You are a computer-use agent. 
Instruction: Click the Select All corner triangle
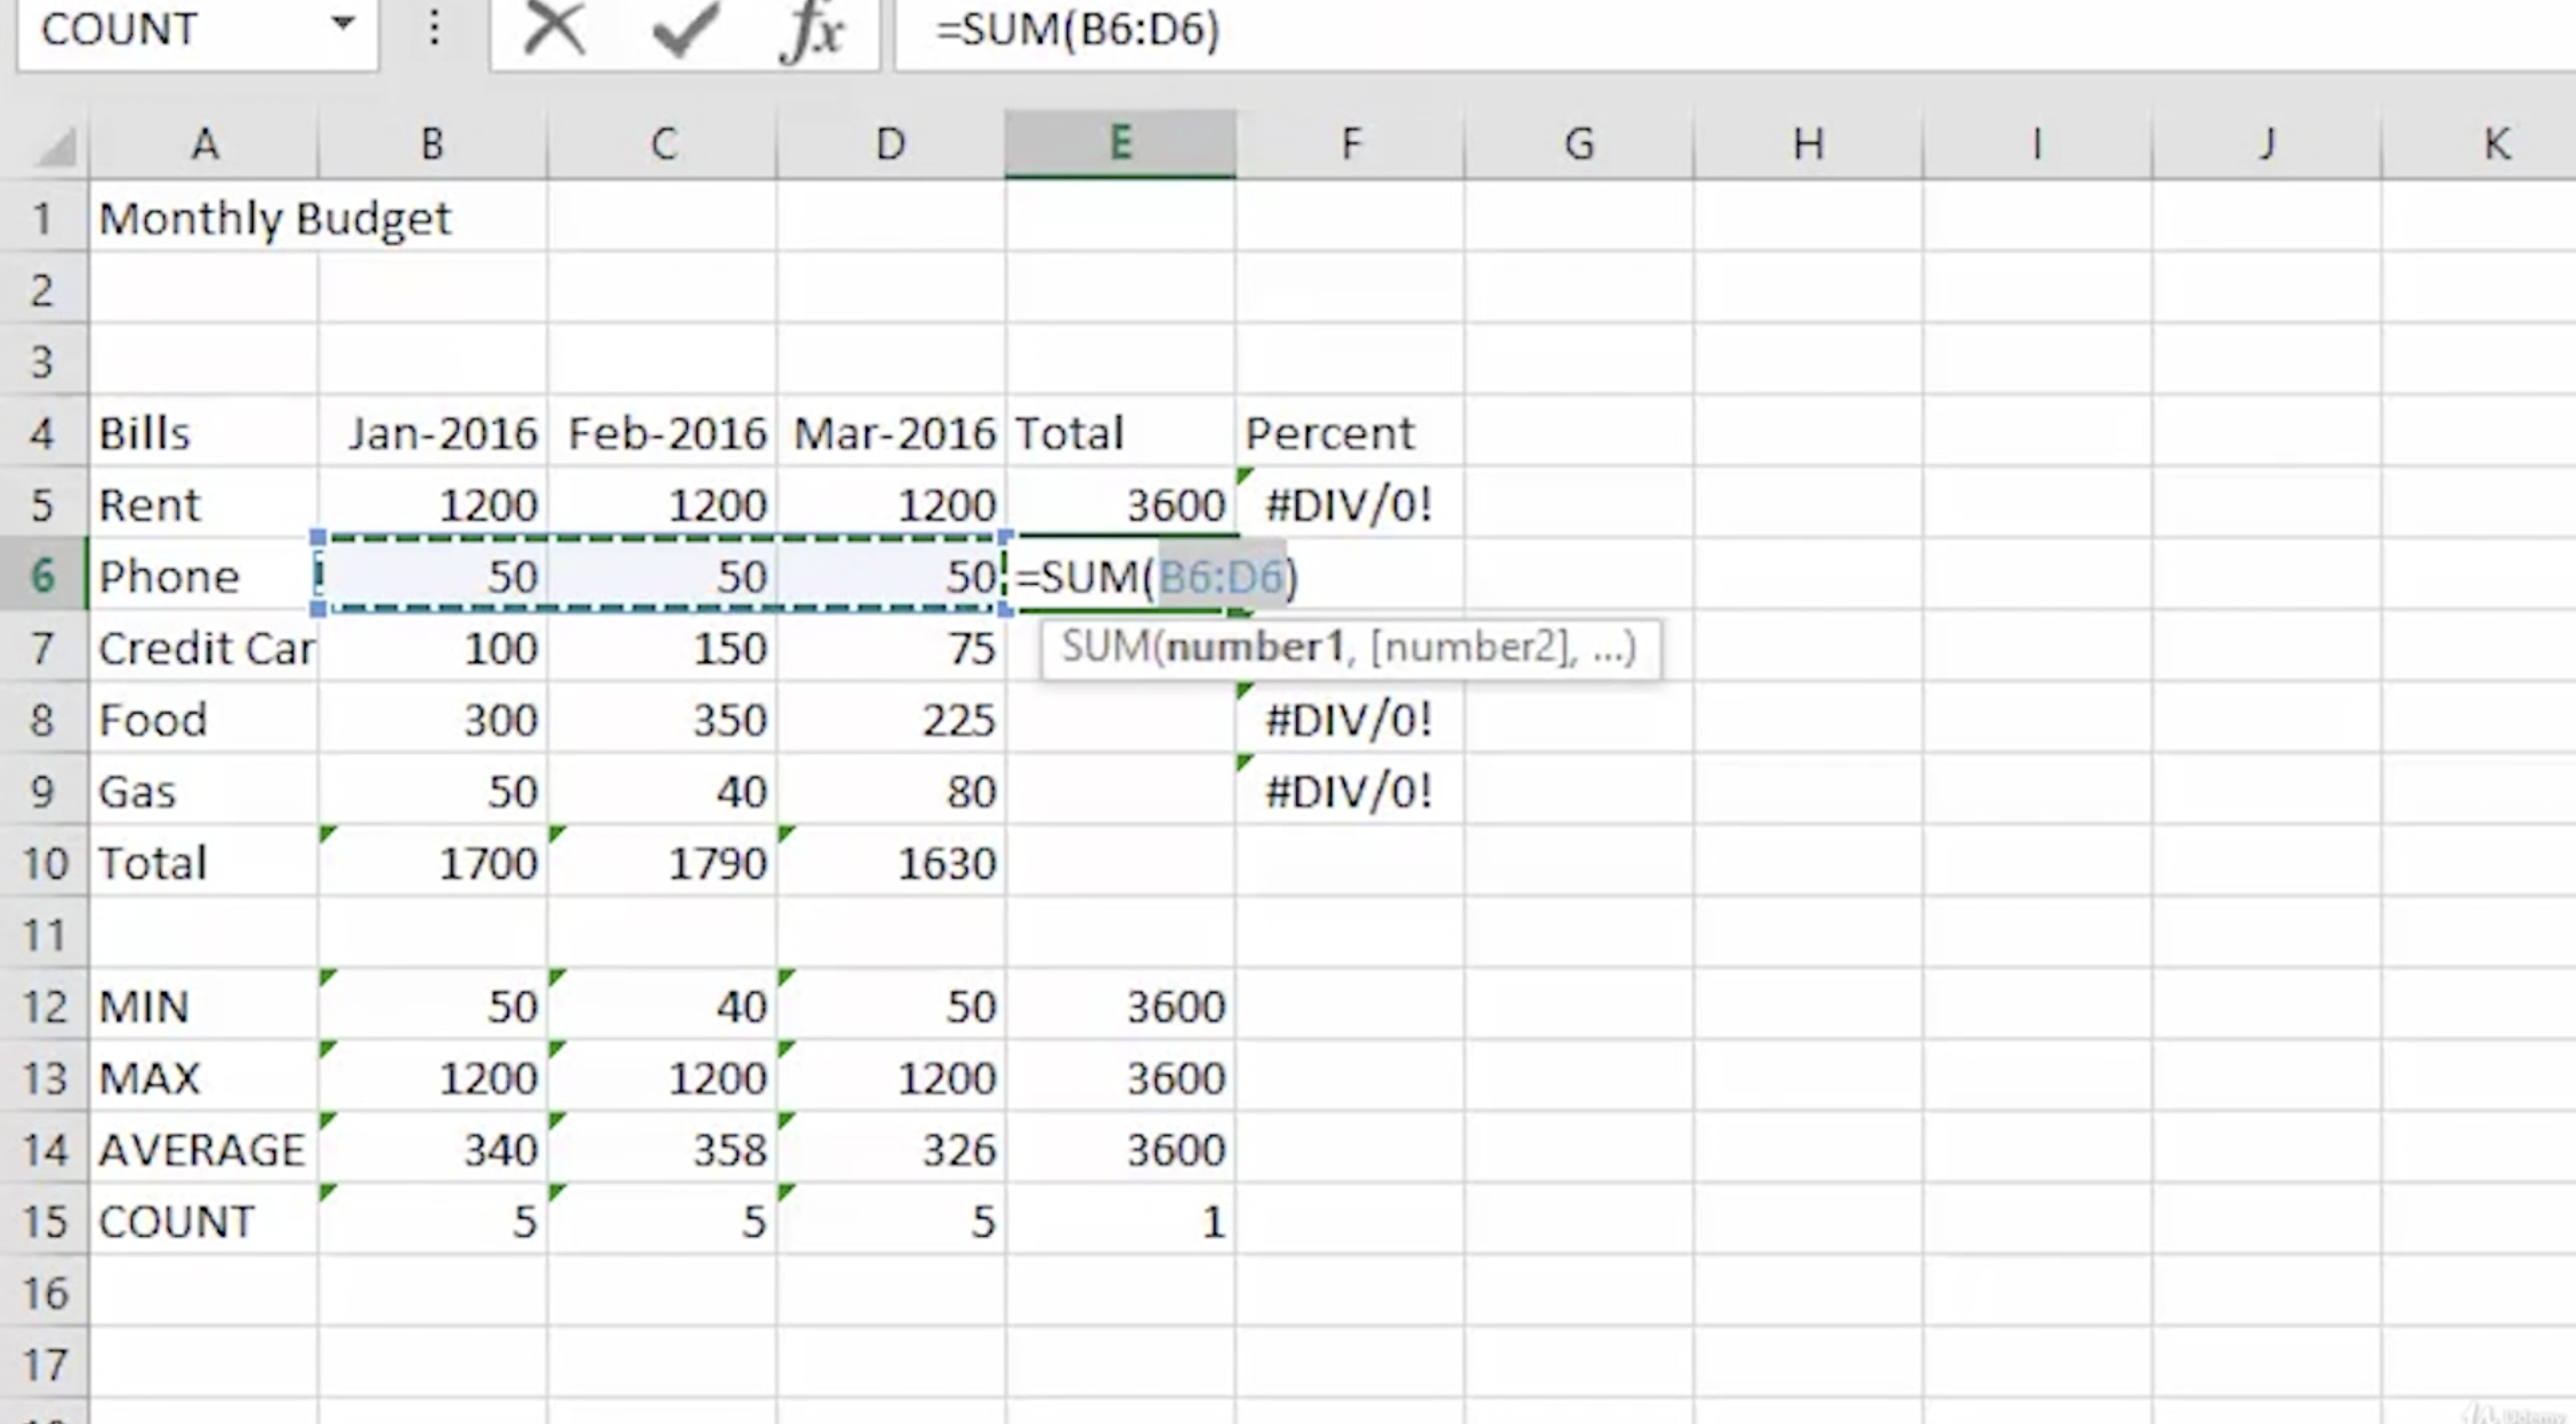(x=56, y=147)
